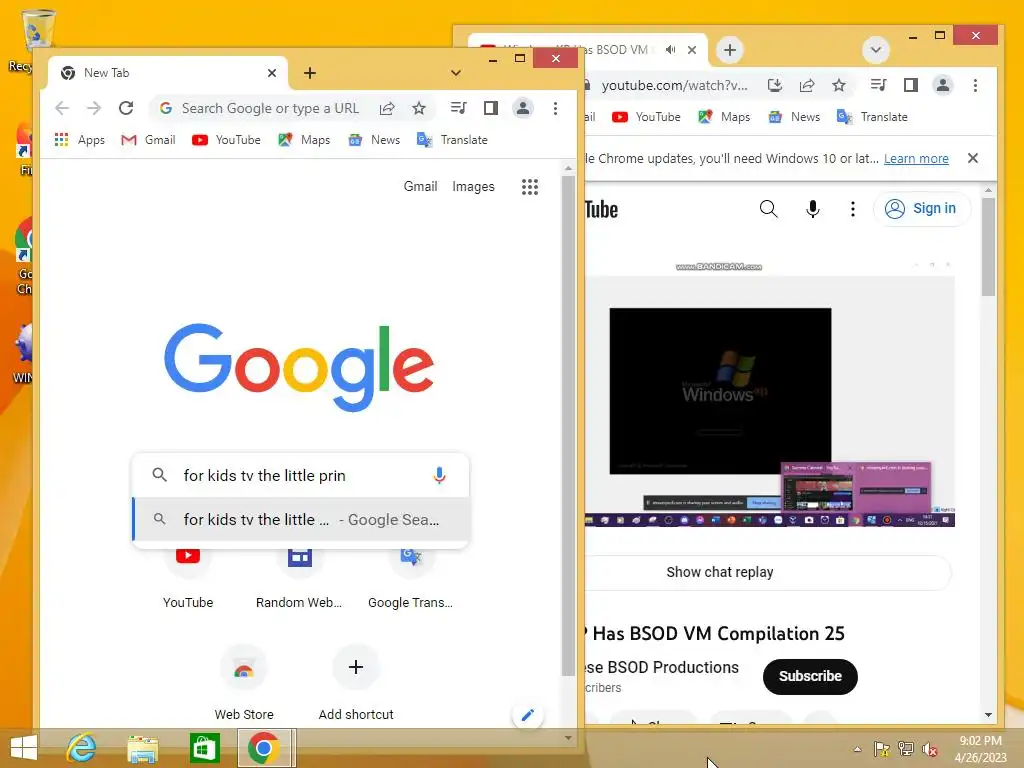Show hidden tray icons arrow

pos(857,750)
